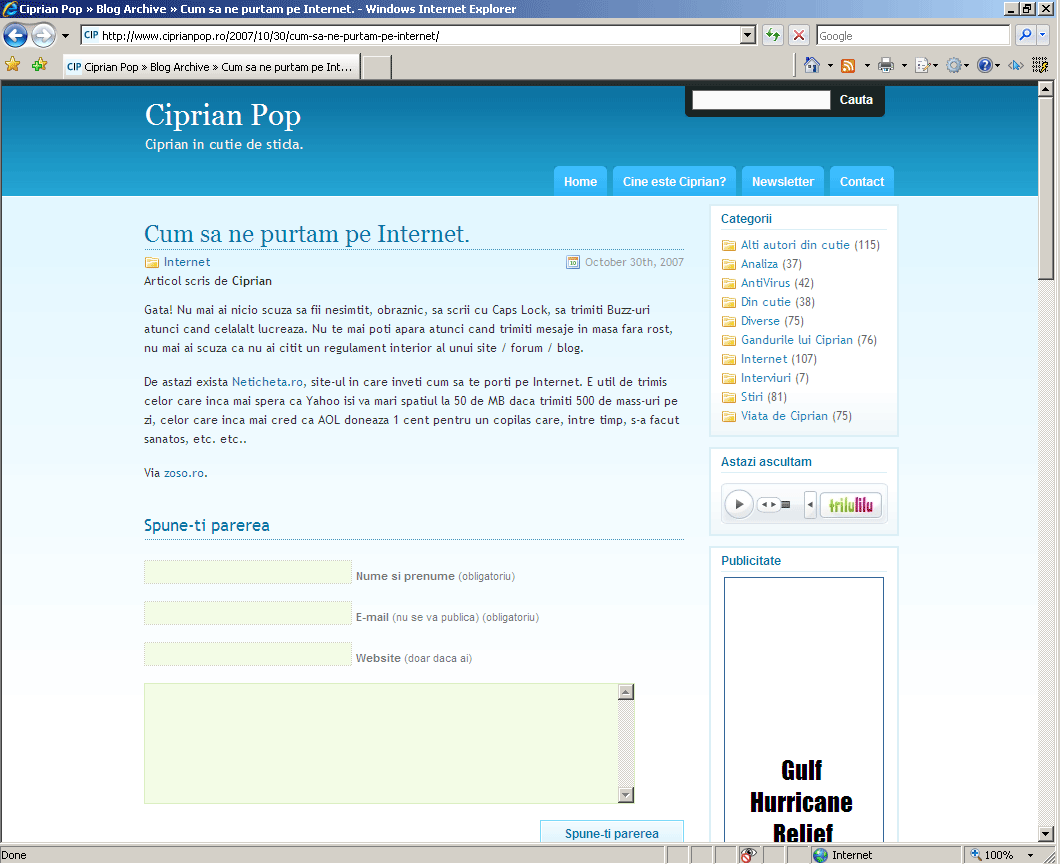Viewport: 1060px width, 864px height.
Task: Click the Add to Favorites icon
Action: click(39, 65)
